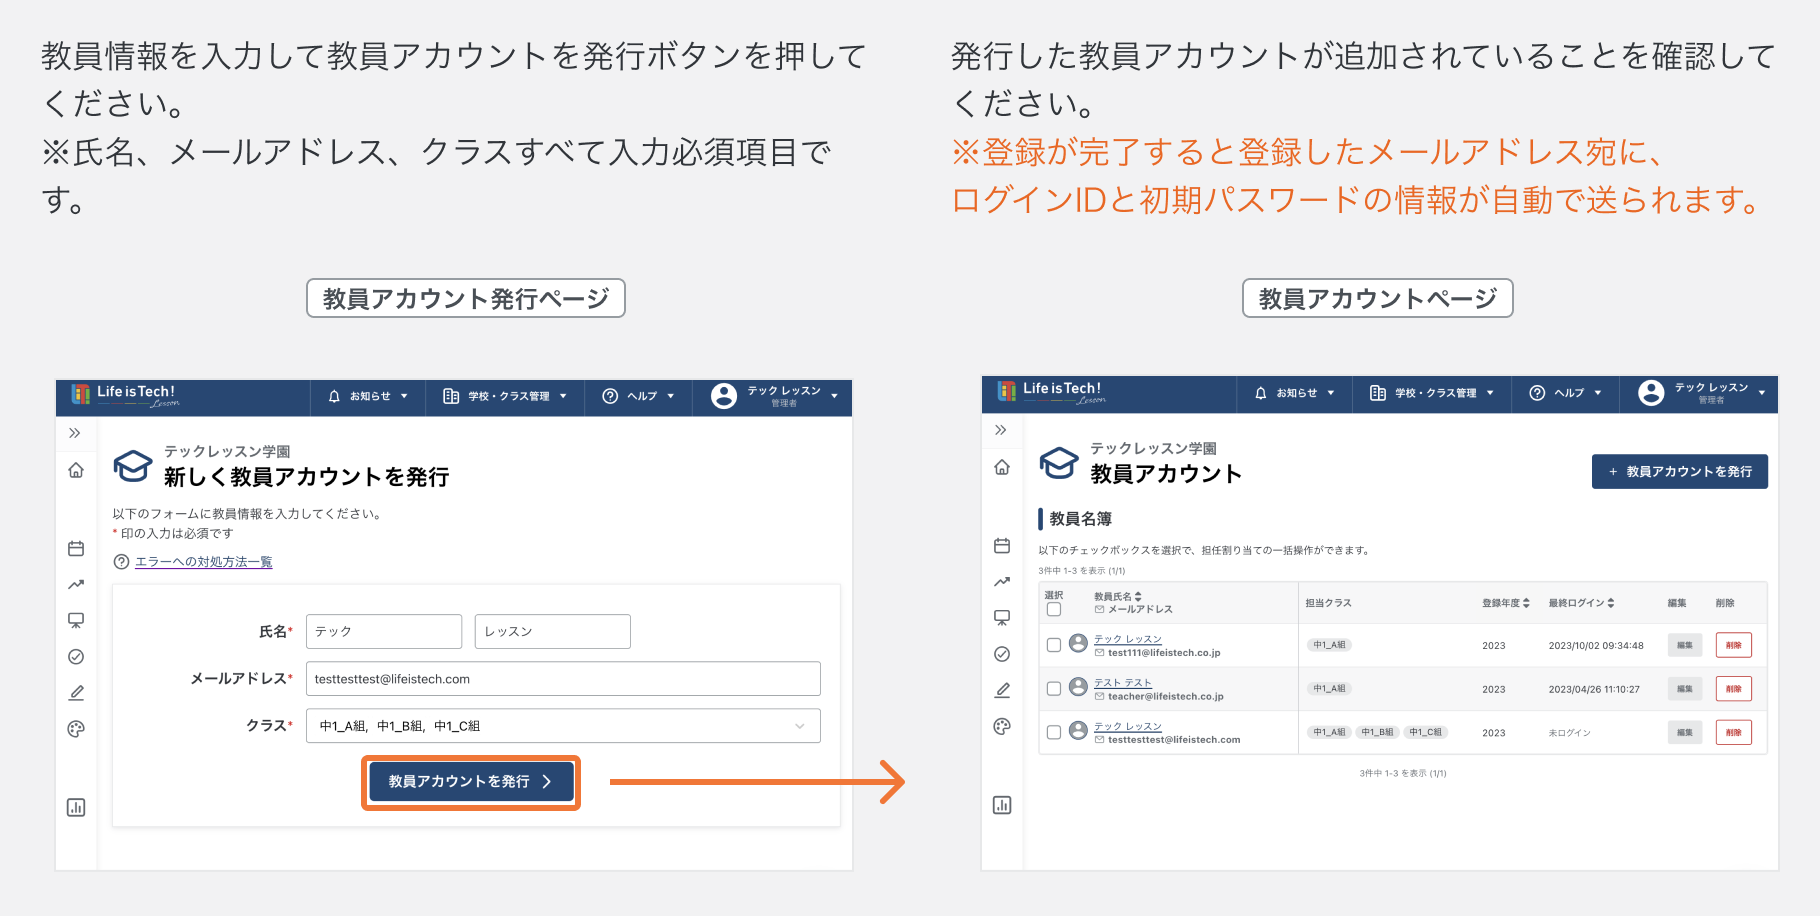Click the check-circle icon in the sidebar
The width and height of the screenshot is (1820, 916).
click(75, 656)
